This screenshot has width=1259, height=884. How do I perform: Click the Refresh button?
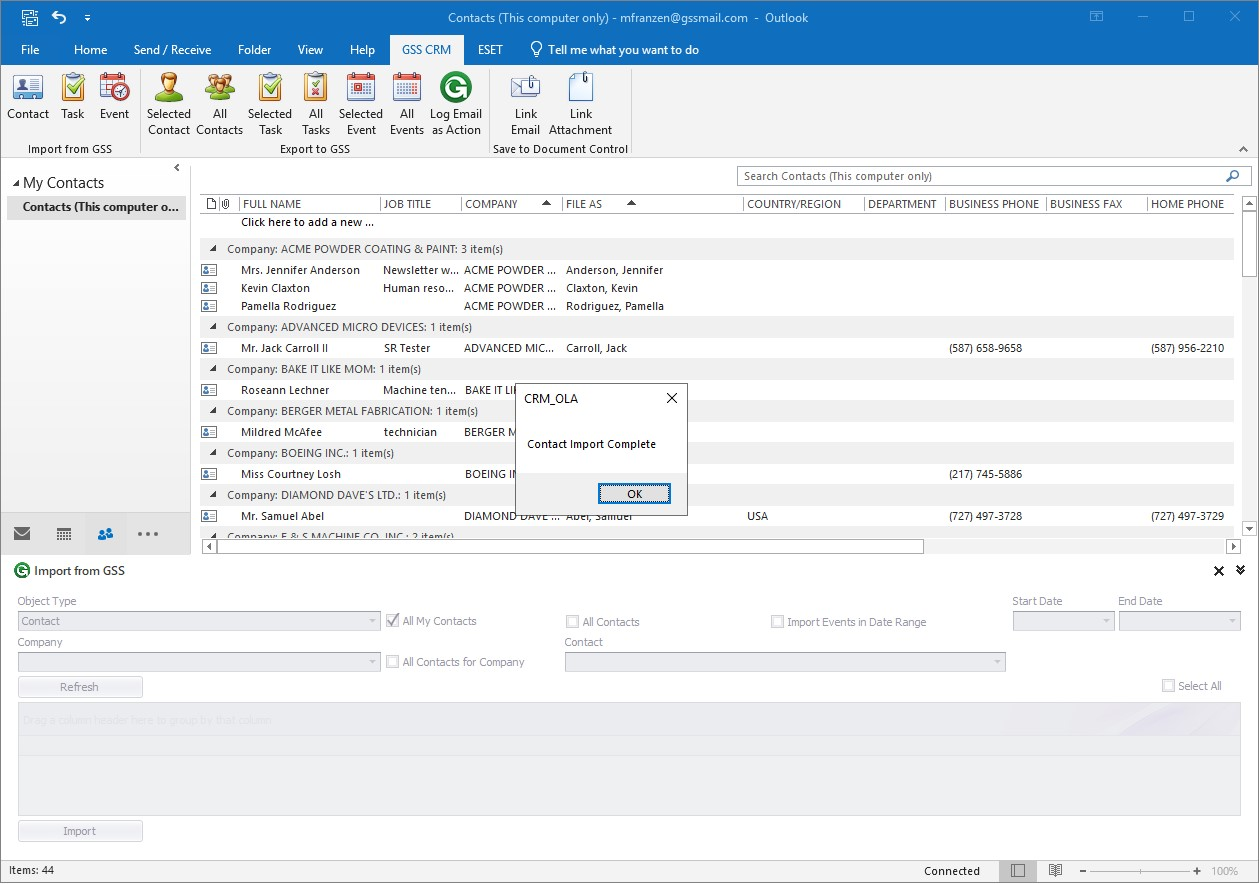click(x=80, y=687)
